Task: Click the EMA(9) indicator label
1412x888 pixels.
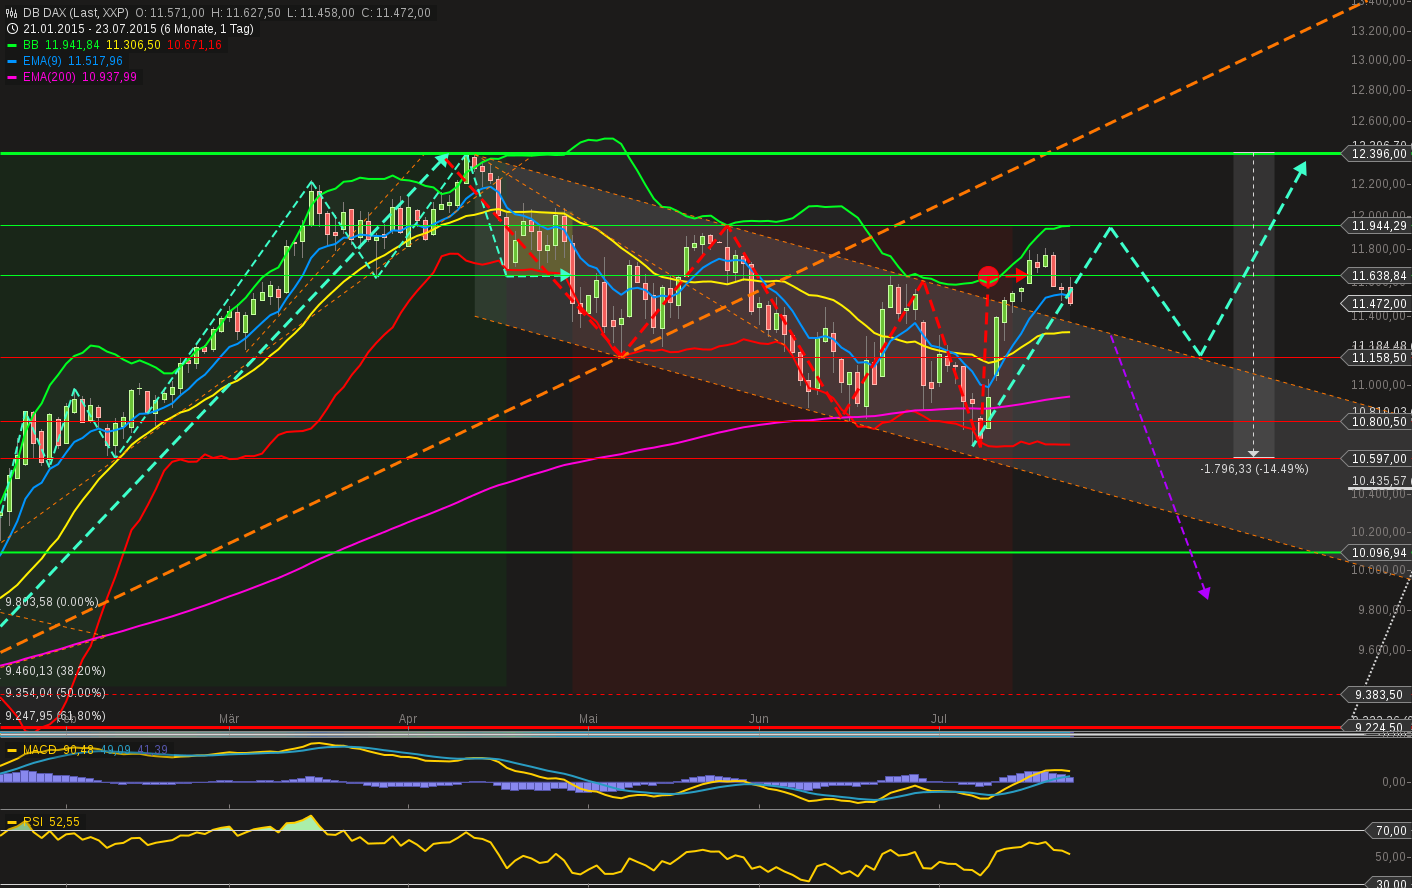Action: (43, 61)
